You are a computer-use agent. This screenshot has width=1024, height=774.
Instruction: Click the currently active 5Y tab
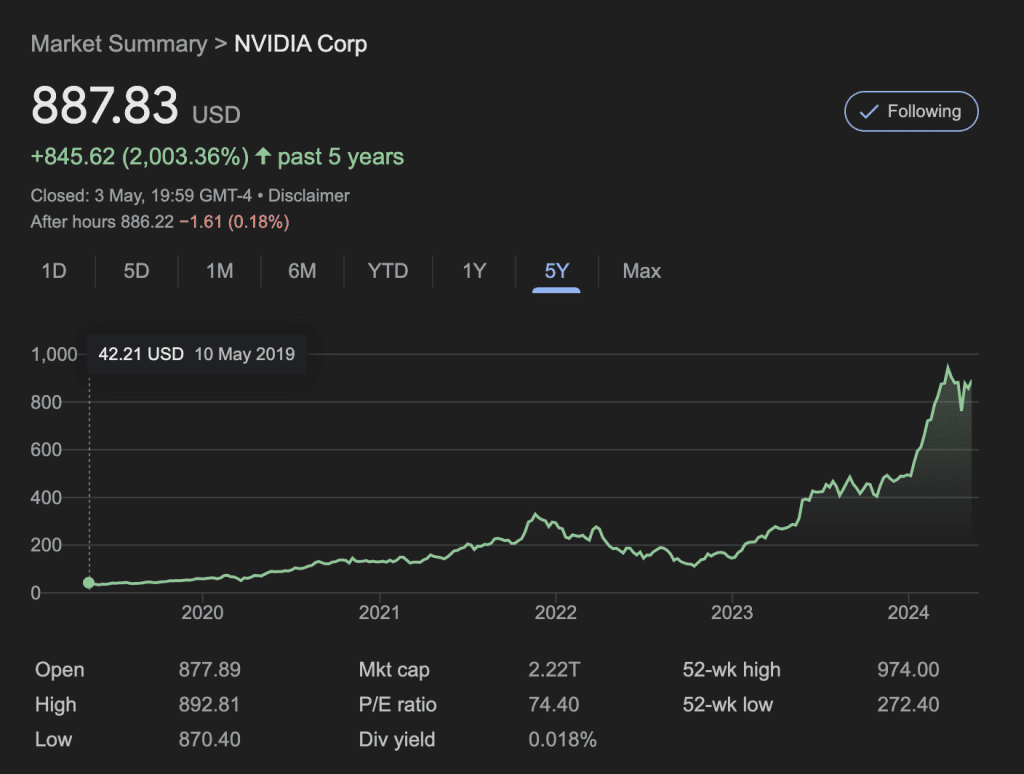tap(555, 271)
